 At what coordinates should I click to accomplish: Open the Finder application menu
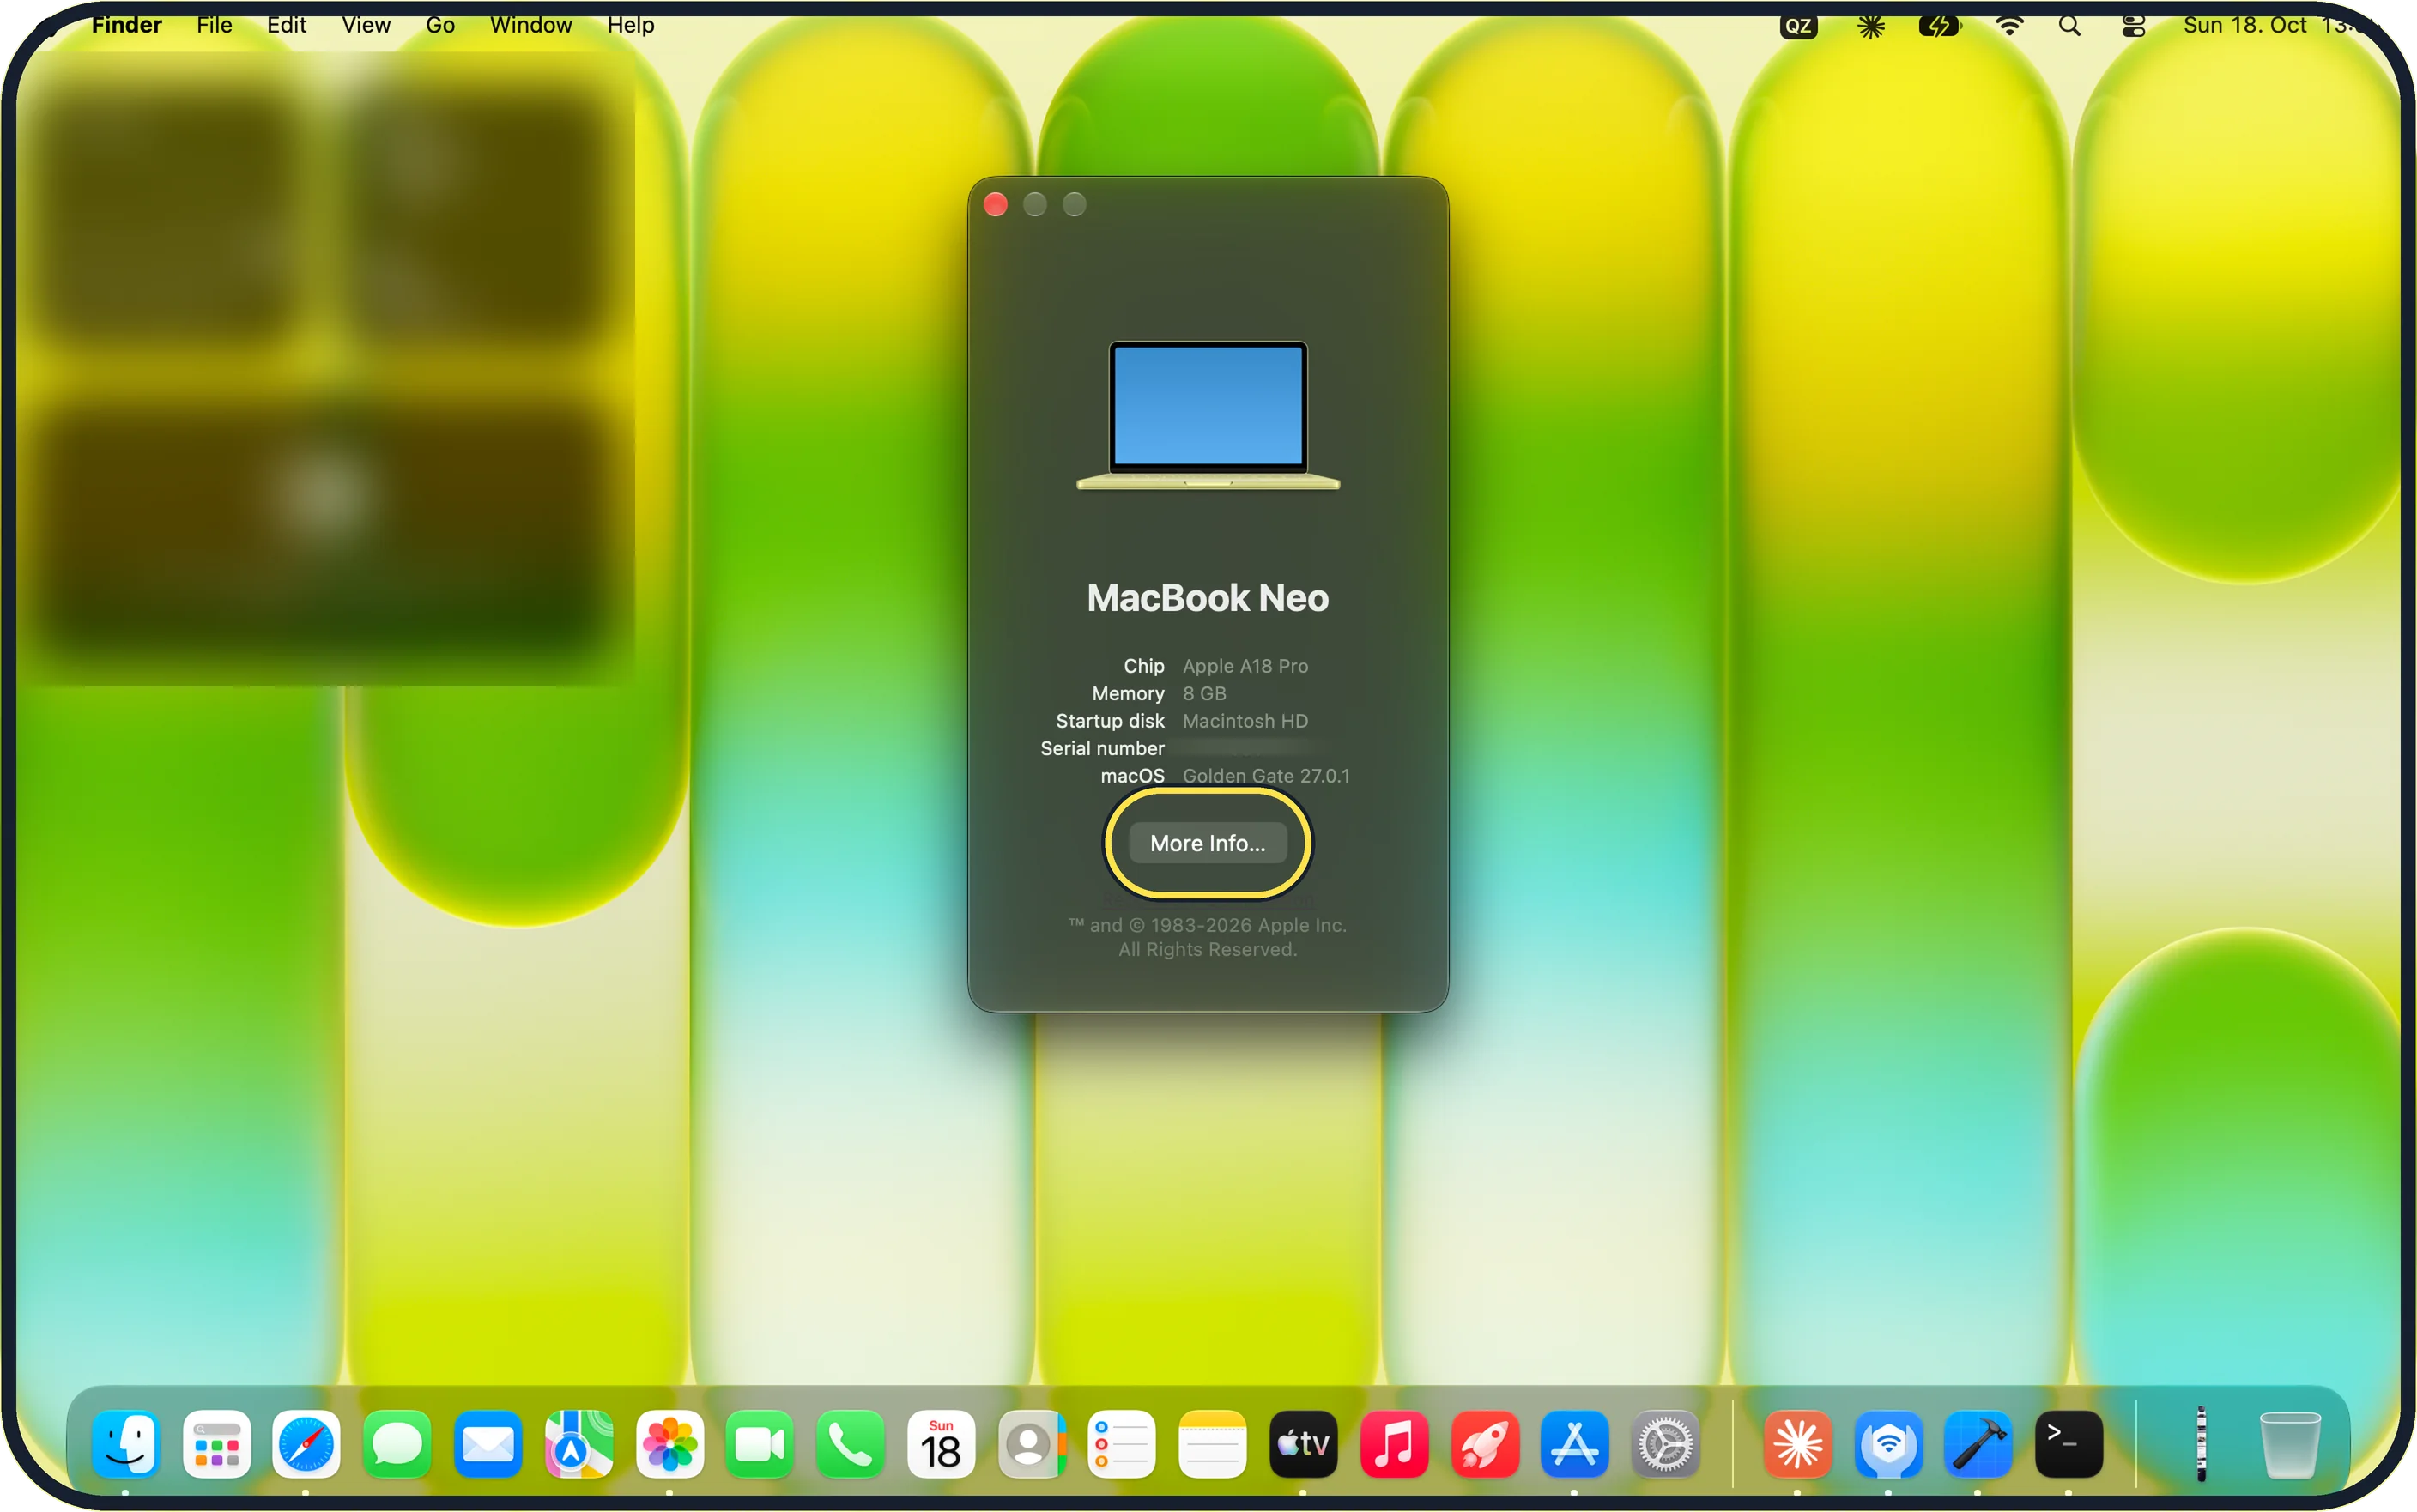point(126,25)
